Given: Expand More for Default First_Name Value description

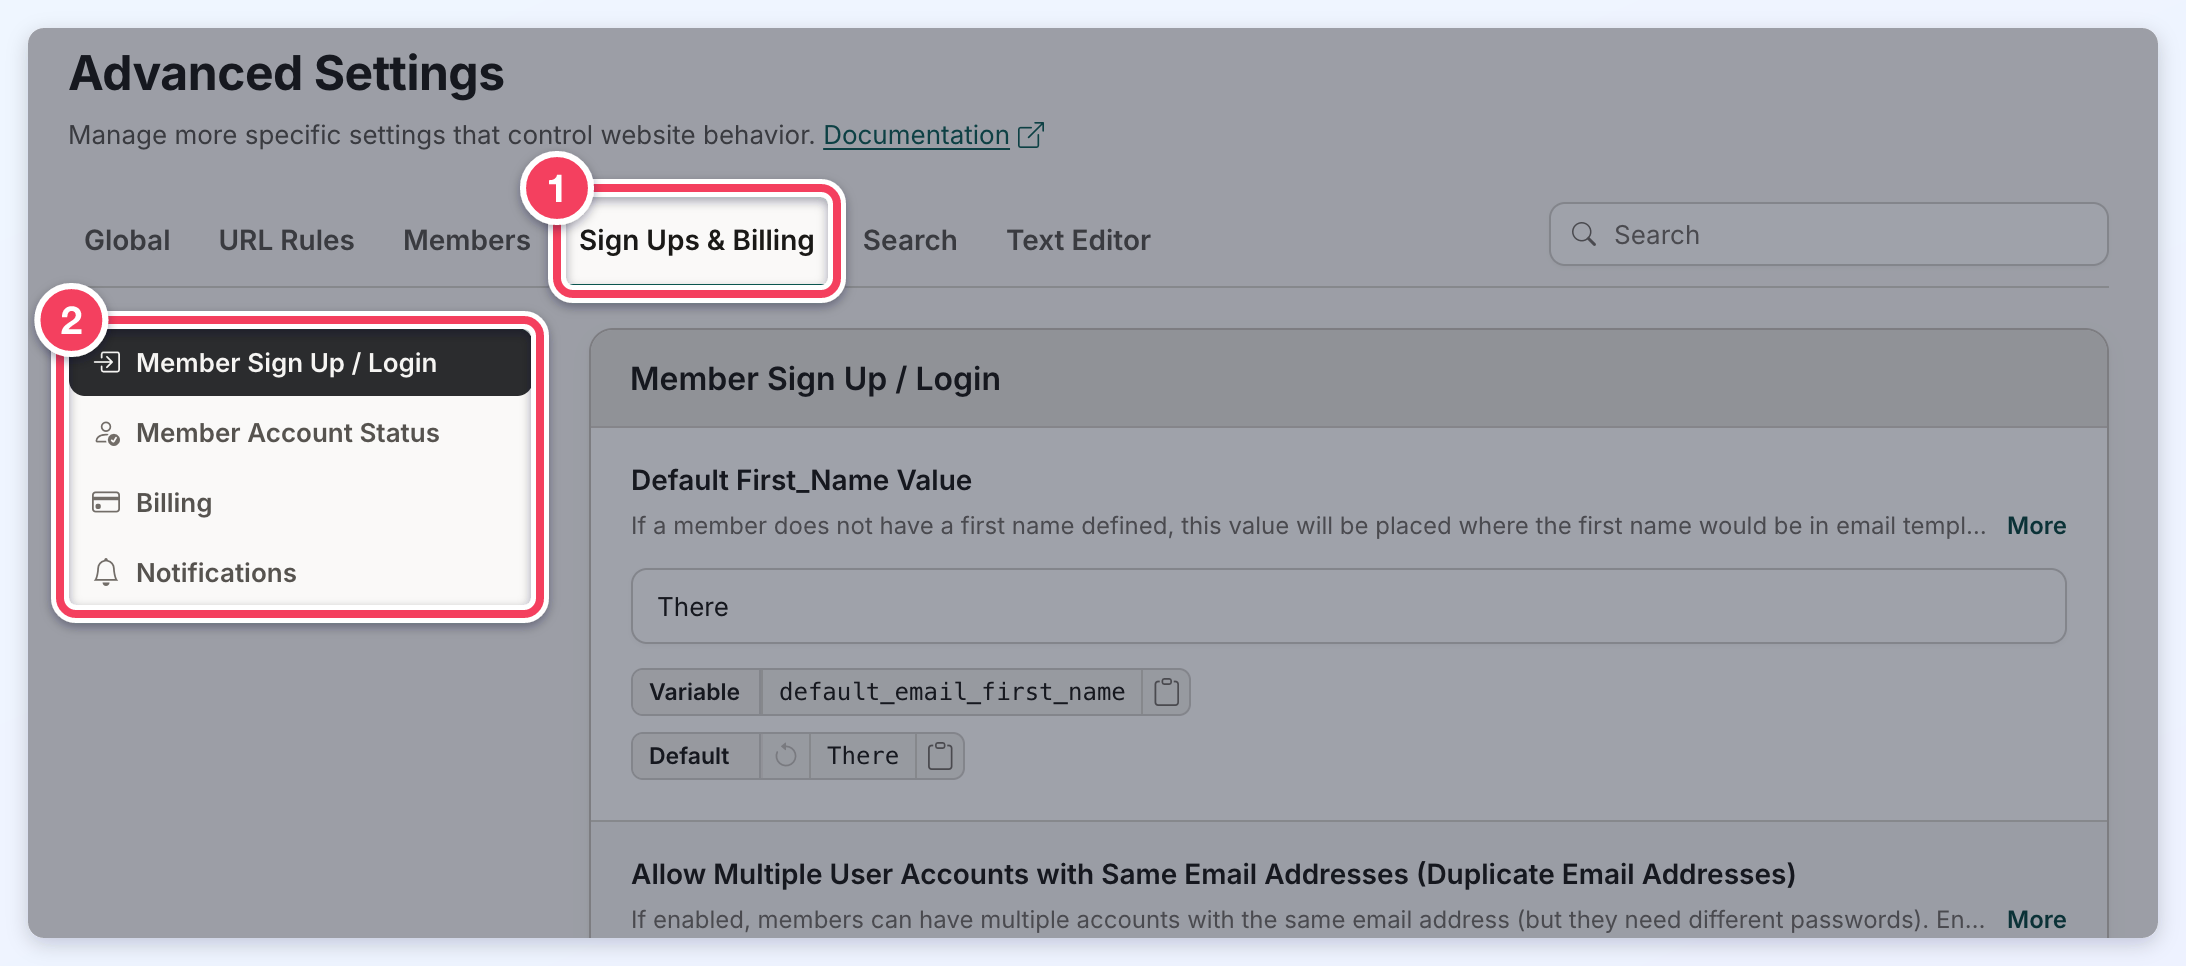Looking at the screenshot, I should (x=2037, y=526).
